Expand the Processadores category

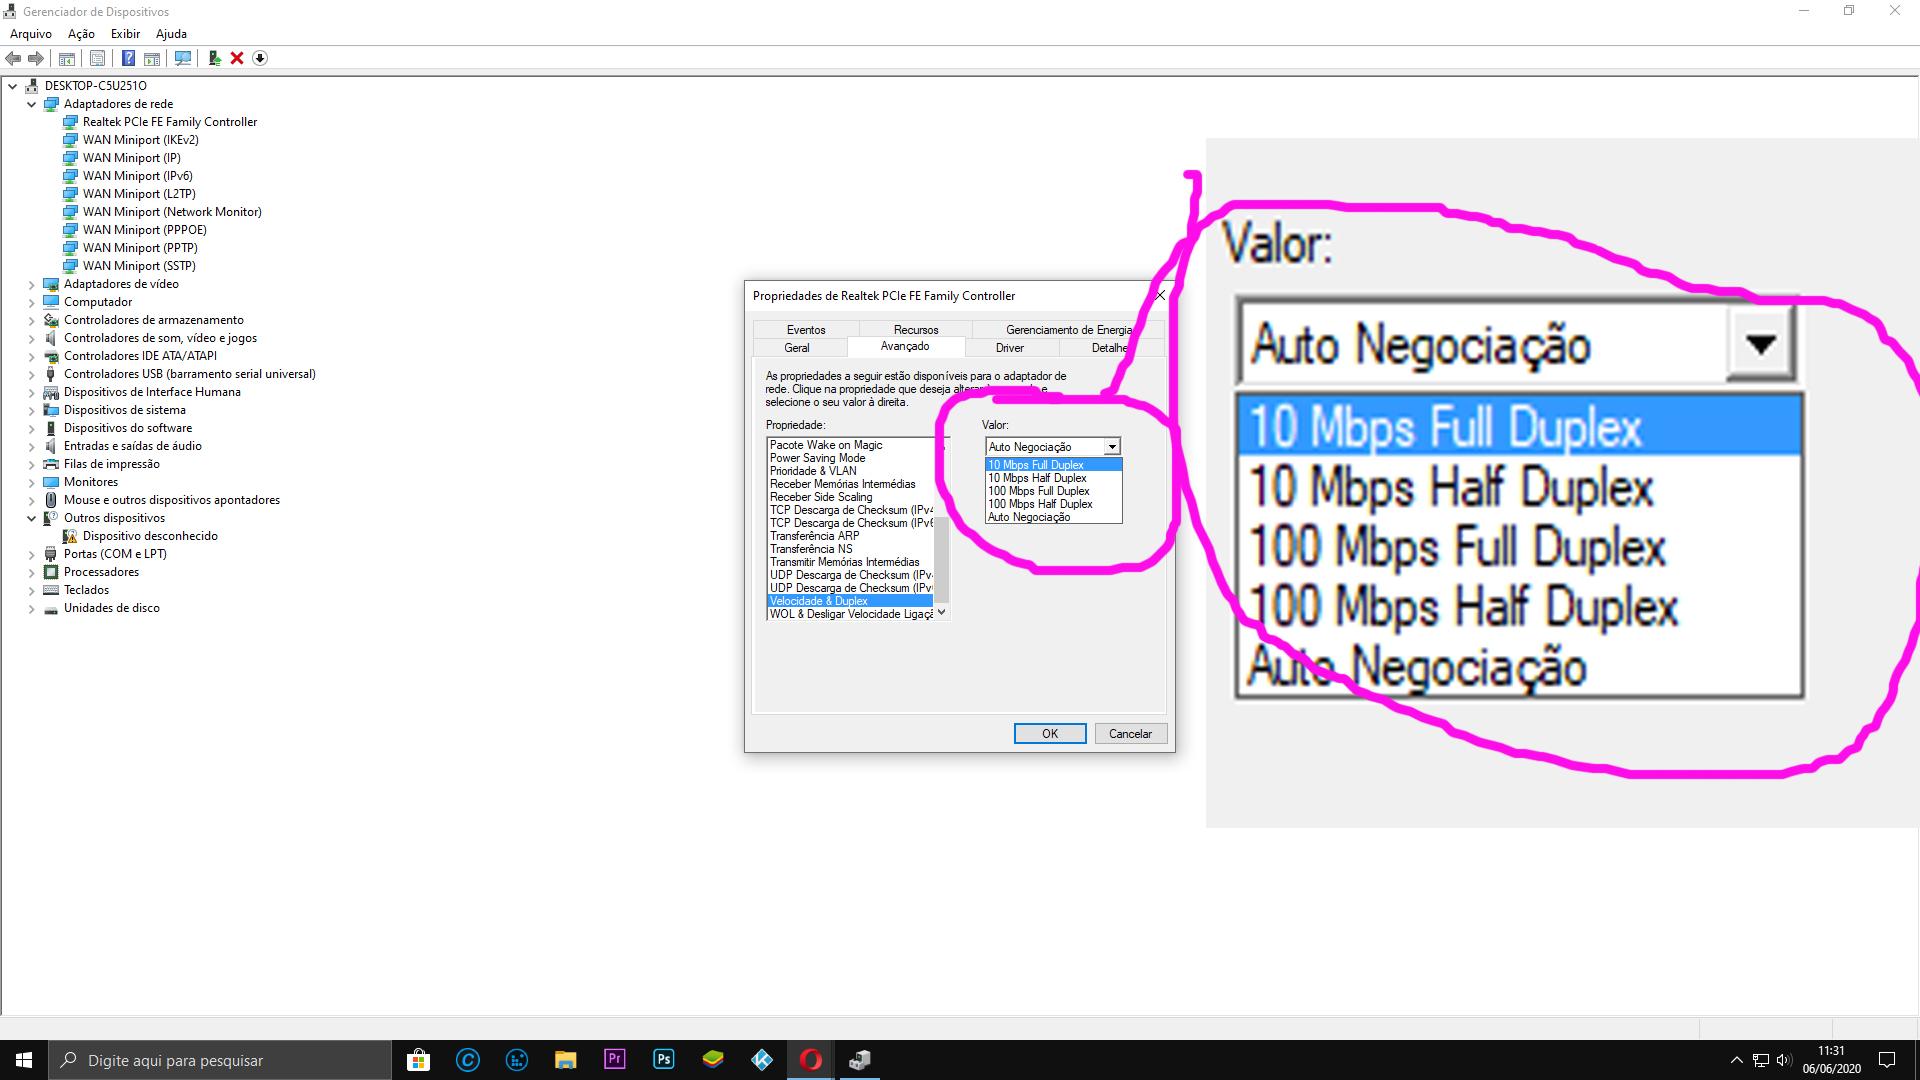(31, 572)
